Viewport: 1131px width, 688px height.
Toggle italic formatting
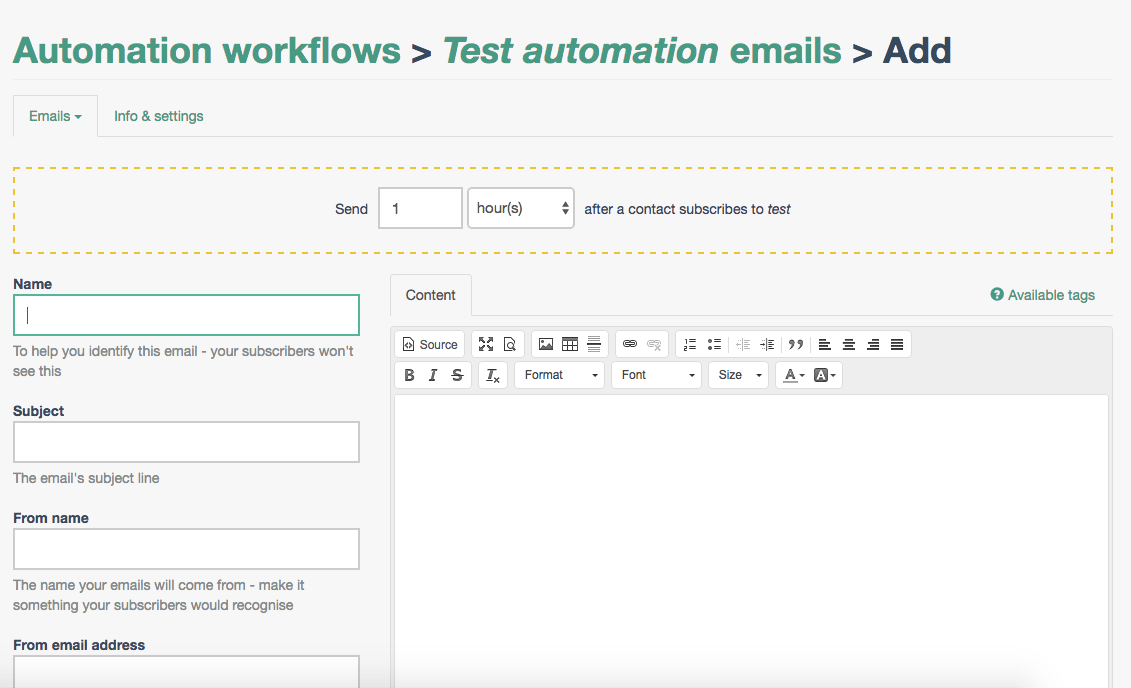click(433, 375)
